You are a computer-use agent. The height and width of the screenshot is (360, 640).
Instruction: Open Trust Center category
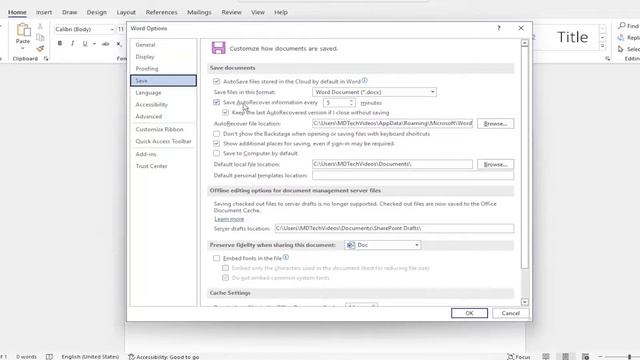tap(163, 166)
